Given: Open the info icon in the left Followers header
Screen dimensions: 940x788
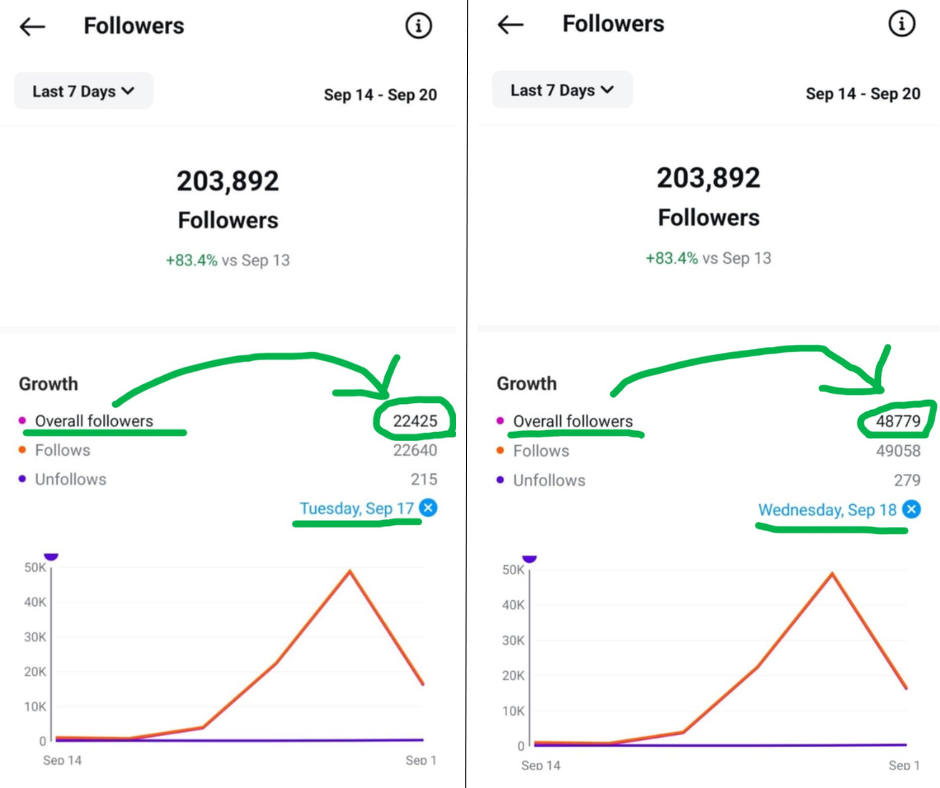Looking at the screenshot, I should pyautogui.click(x=419, y=26).
